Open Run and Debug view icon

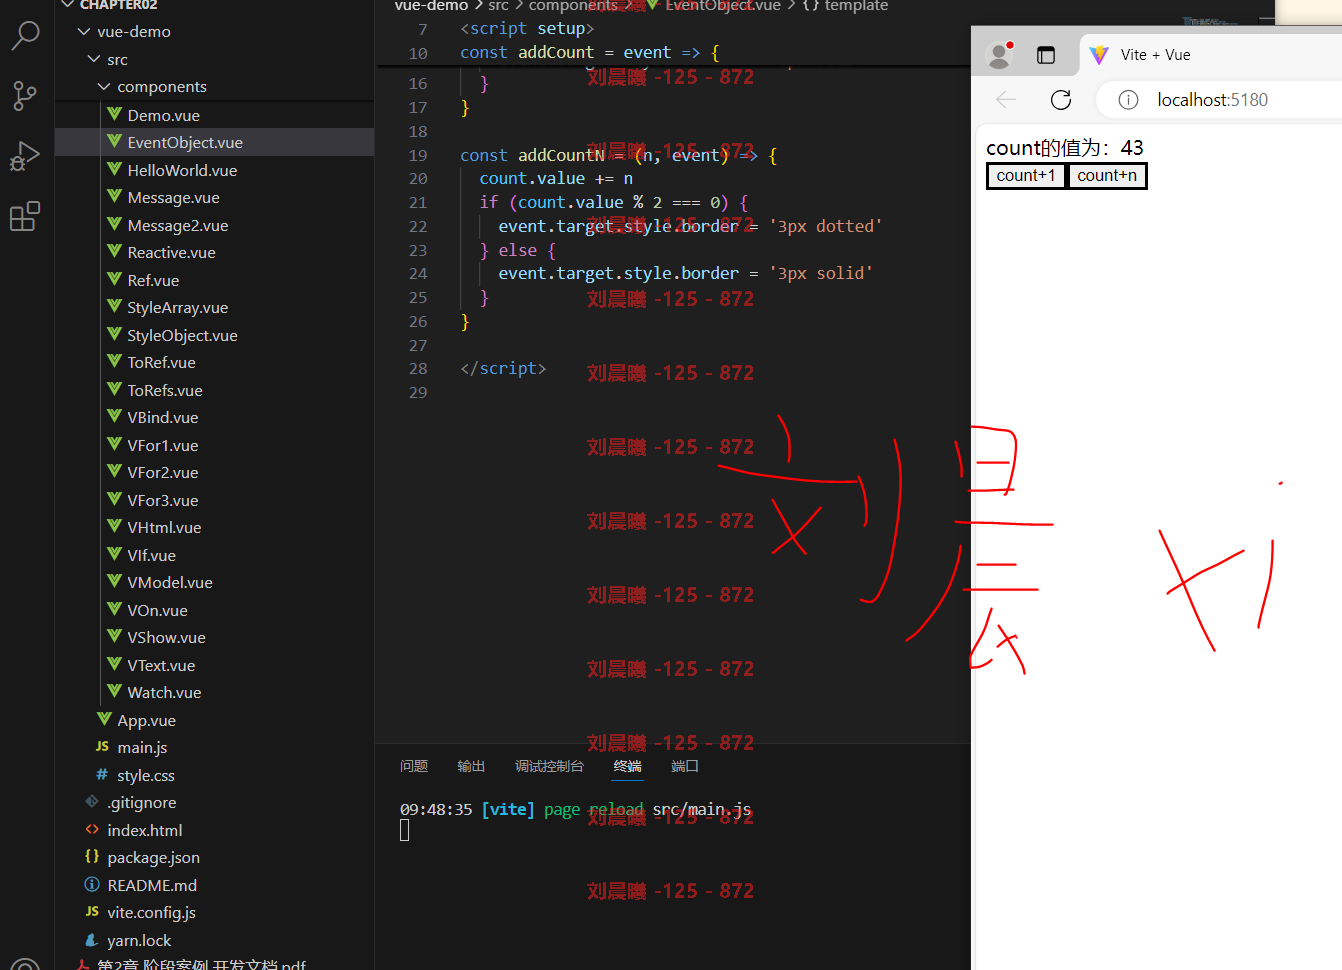pos(25,156)
